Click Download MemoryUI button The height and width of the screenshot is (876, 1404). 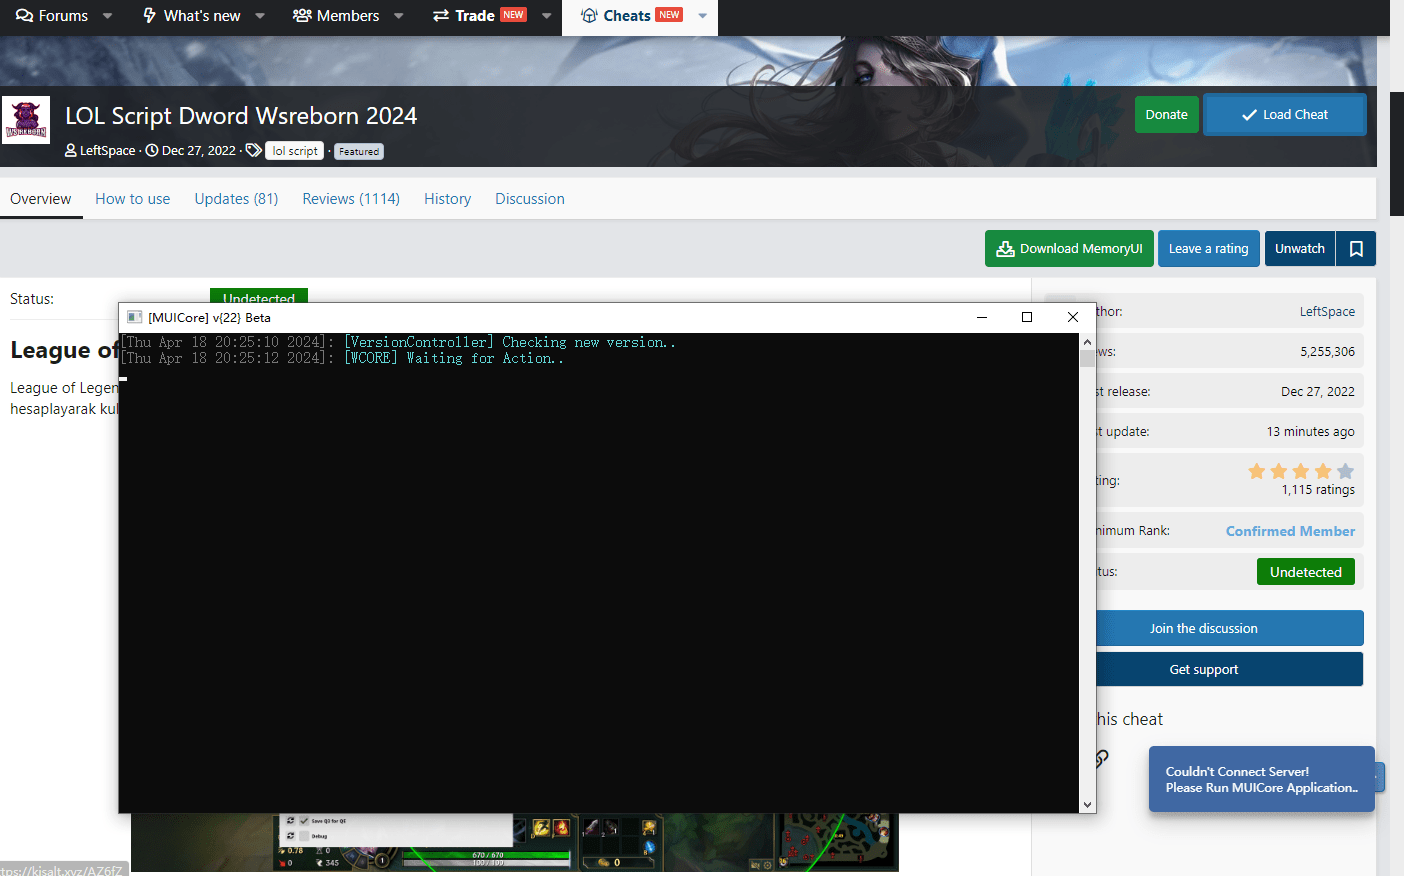[x=1069, y=249]
